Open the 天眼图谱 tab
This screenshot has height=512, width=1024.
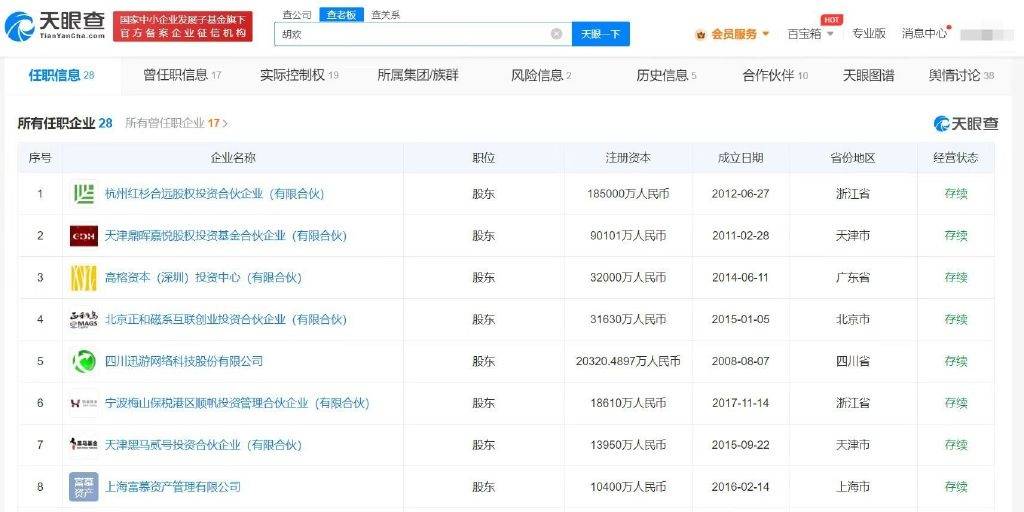(x=869, y=76)
